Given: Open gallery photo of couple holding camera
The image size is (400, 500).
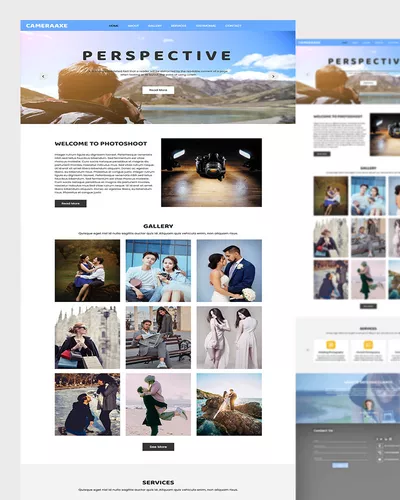Looking at the screenshot, I should [x=158, y=271].
